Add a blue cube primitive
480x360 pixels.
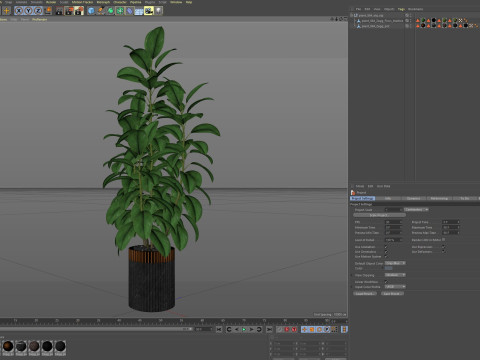tap(91, 11)
